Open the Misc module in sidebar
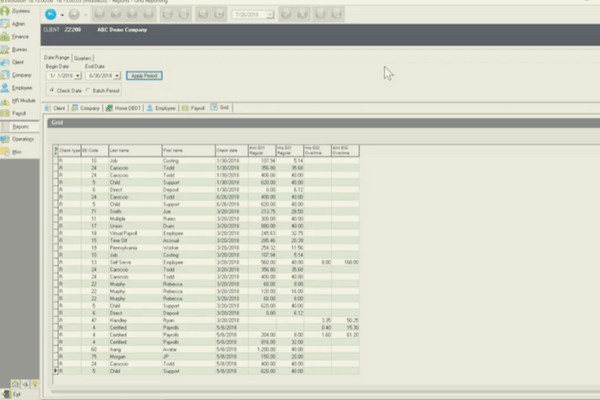Image resolution: width=600 pixels, height=400 pixels. click(15, 152)
